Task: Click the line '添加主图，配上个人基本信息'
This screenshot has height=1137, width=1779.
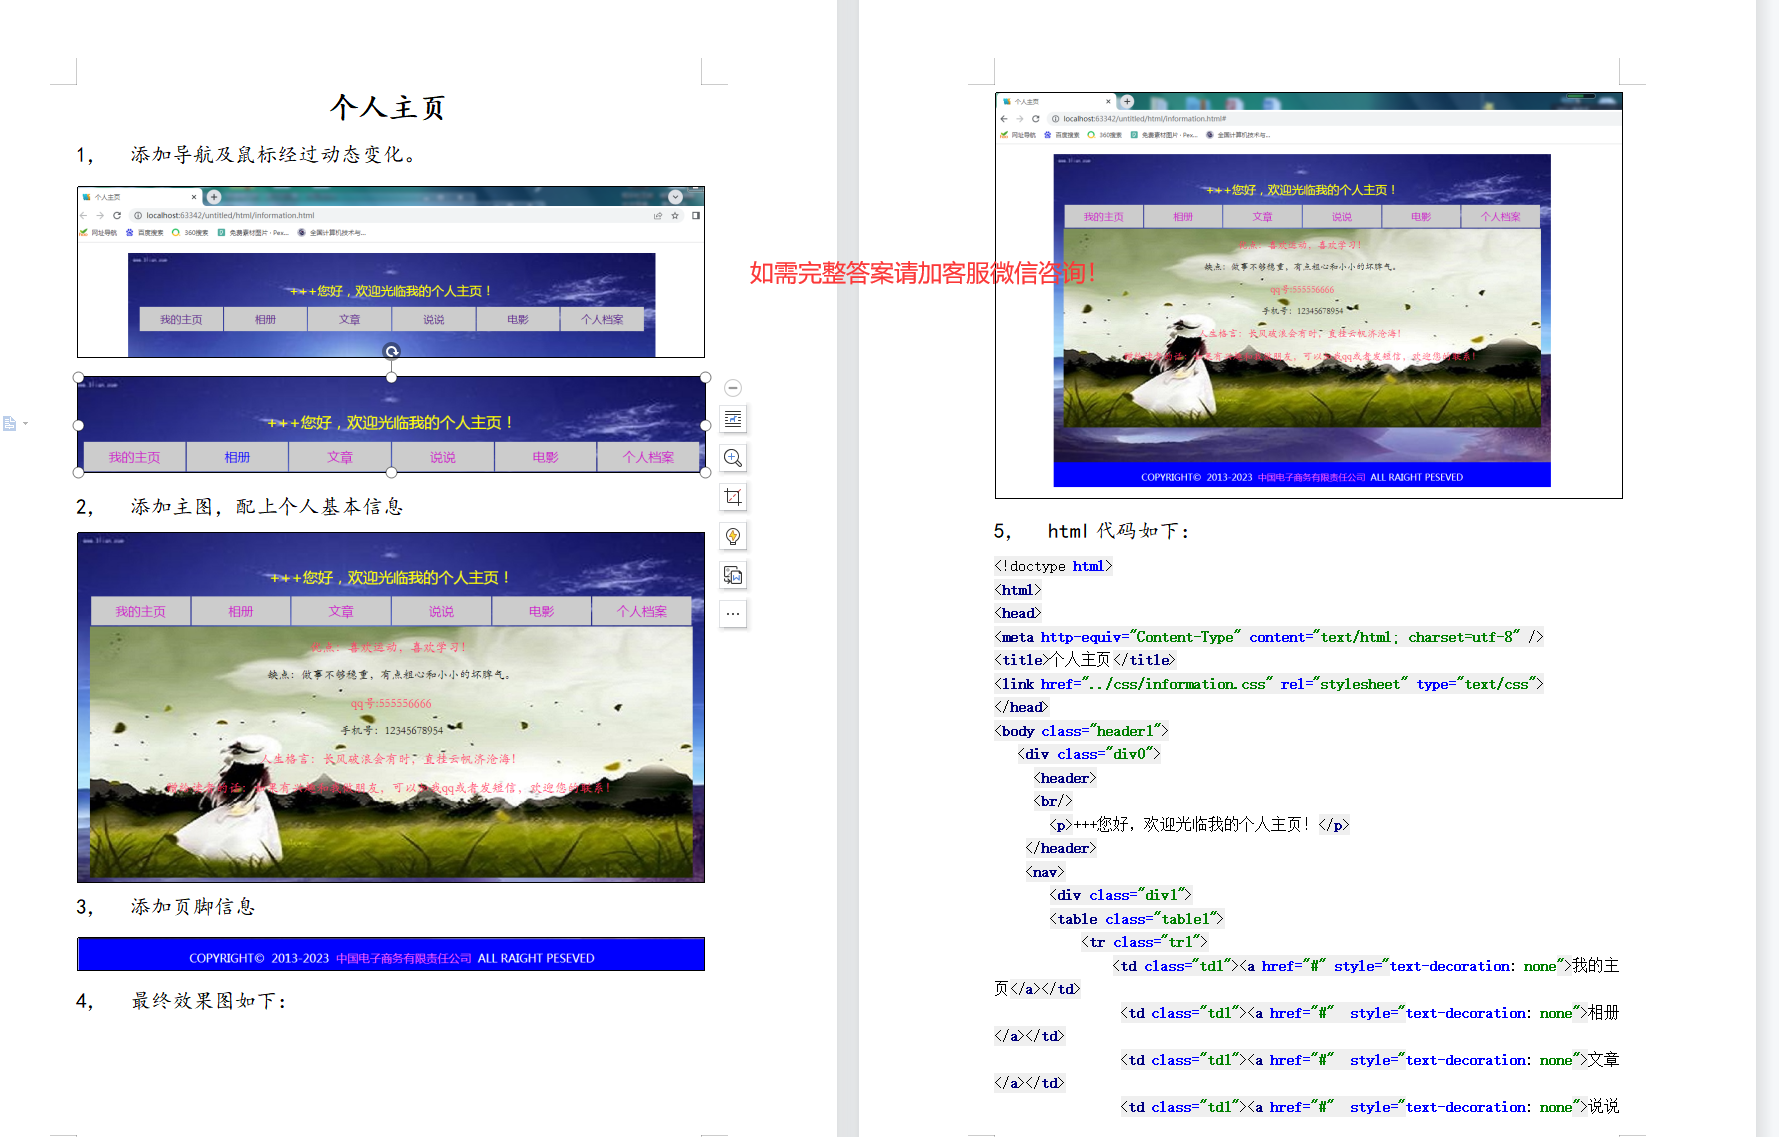Action: coord(267,507)
